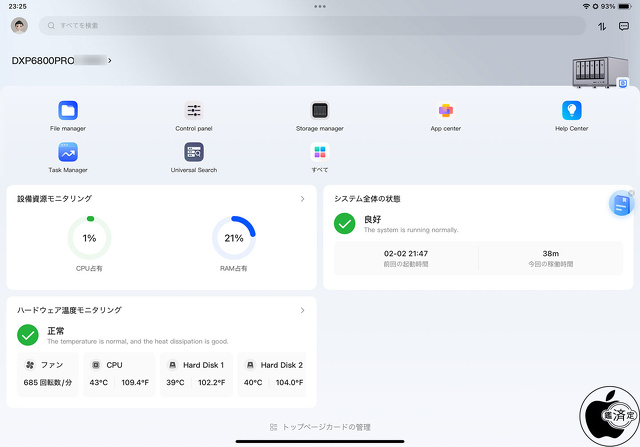
Task: Open トップページカードの管理 link
Action: coord(320,427)
